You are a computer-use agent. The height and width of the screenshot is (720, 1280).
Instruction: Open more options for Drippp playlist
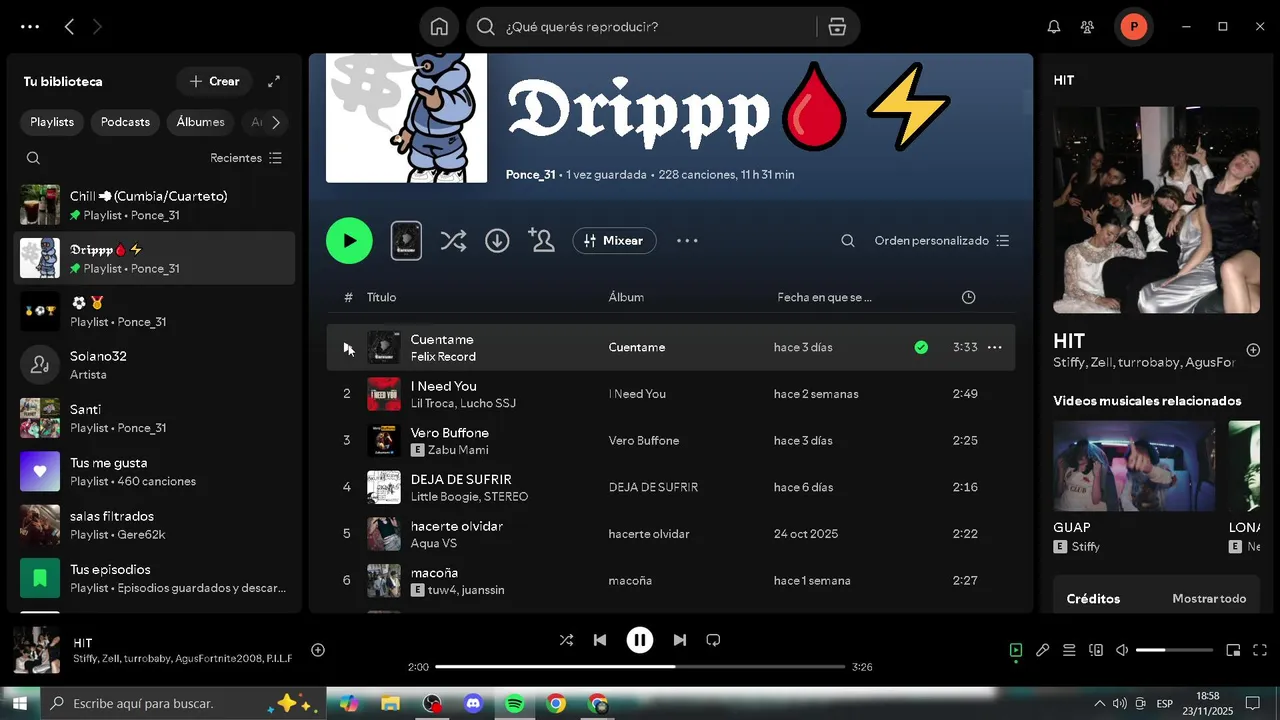(x=687, y=241)
